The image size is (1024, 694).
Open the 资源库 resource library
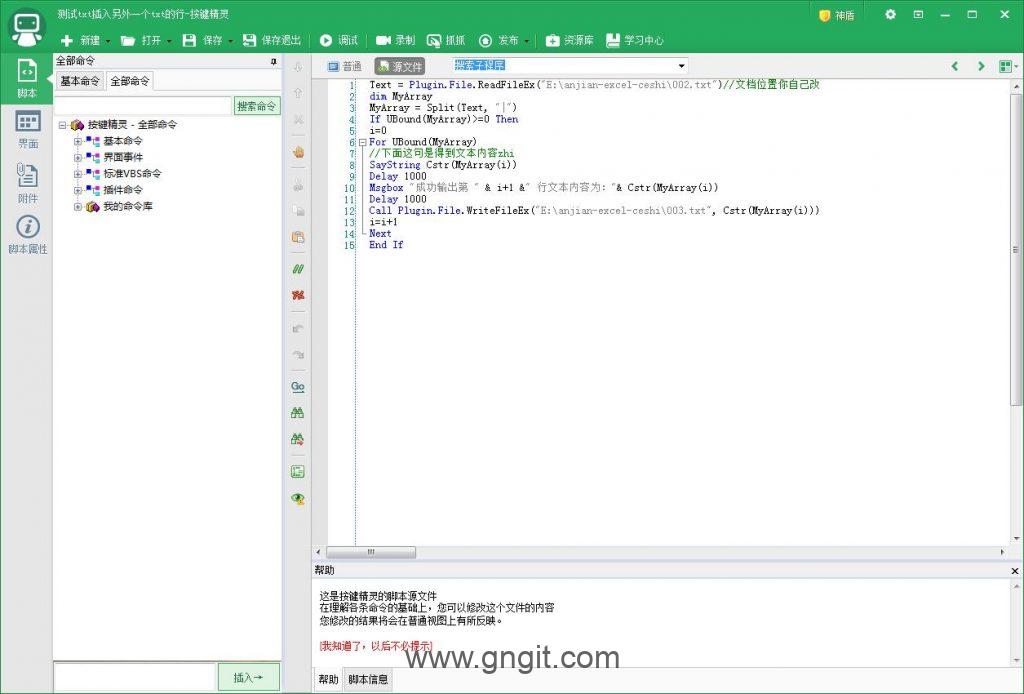pyautogui.click(x=568, y=40)
